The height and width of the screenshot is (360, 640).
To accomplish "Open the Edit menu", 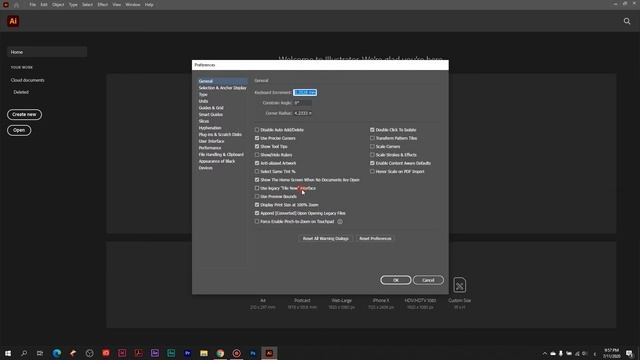I will [x=44, y=5].
